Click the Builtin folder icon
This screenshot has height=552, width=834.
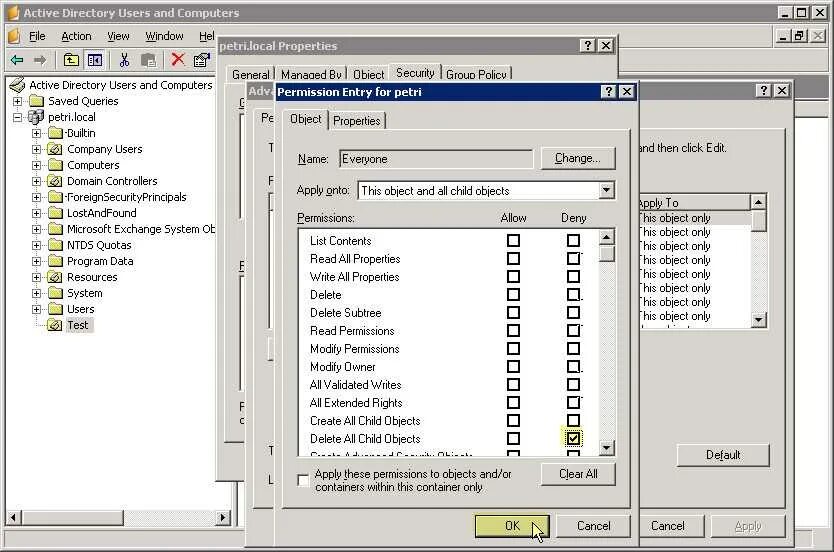pos(55,133)
